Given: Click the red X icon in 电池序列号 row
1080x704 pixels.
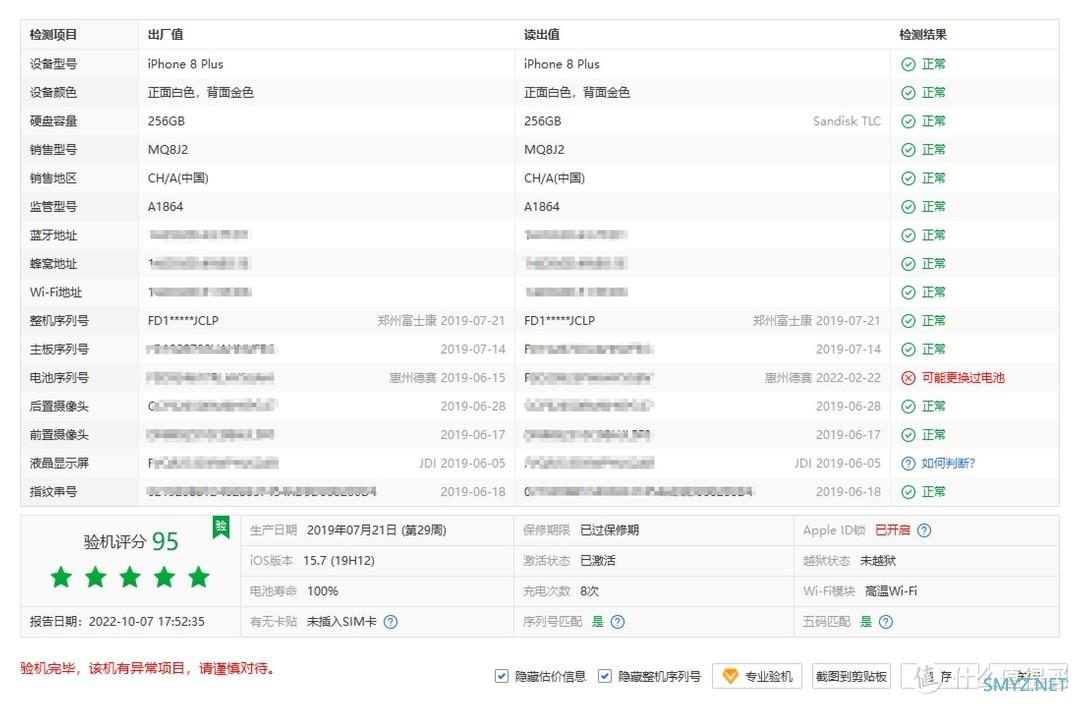Looking at the screenshot, I should point(908,378).
